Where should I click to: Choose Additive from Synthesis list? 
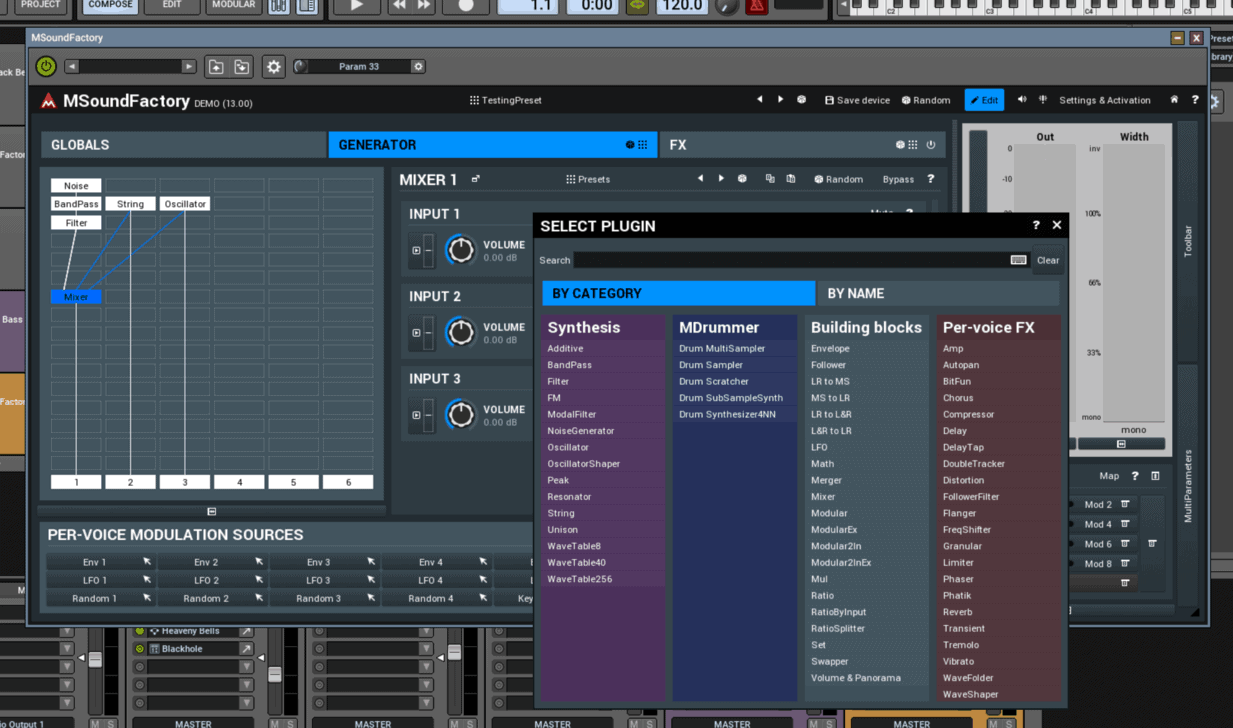(x=565, y=349)
